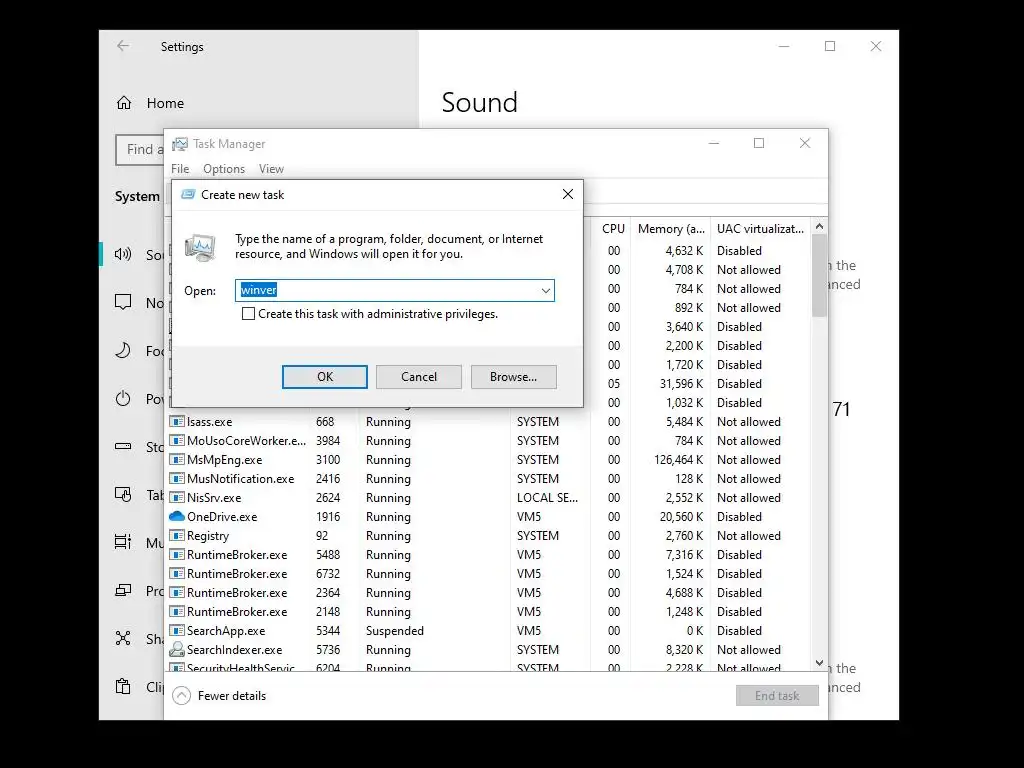The image size is (1024, 768).
Task: Enable administrative privileges checkbox
Action: (248, 313)
